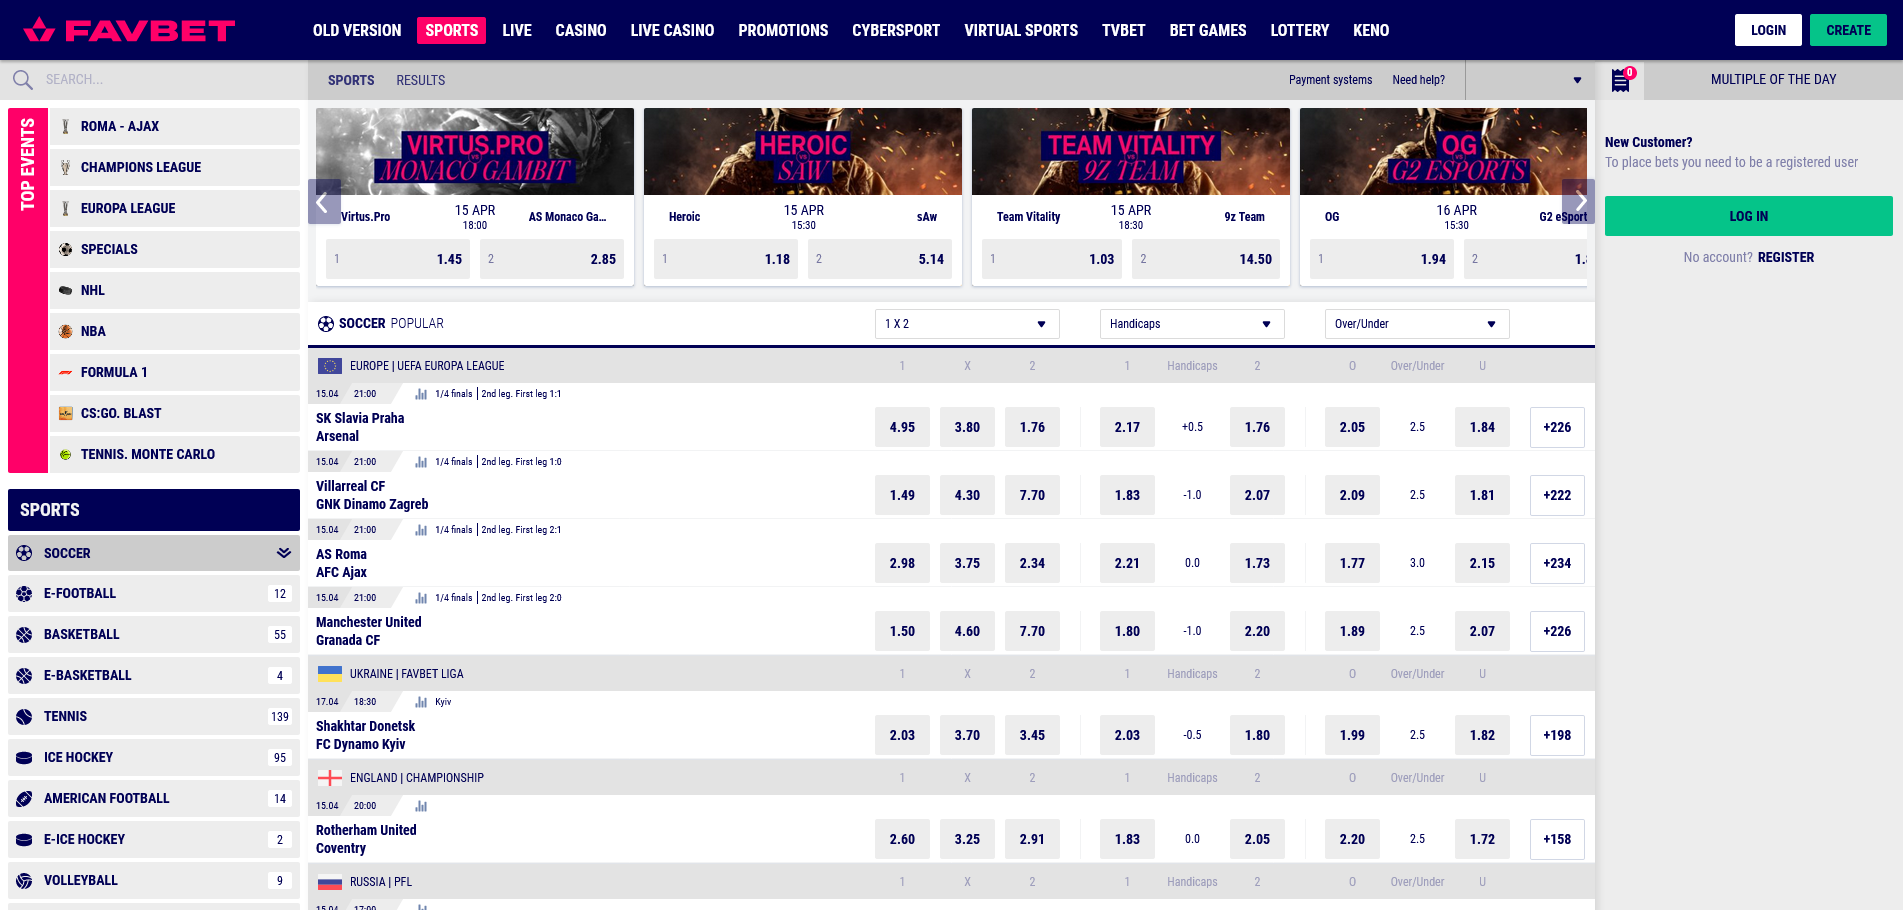
Task: Expand +226 markets for Slavia Praha
Action: (1557, 427)
